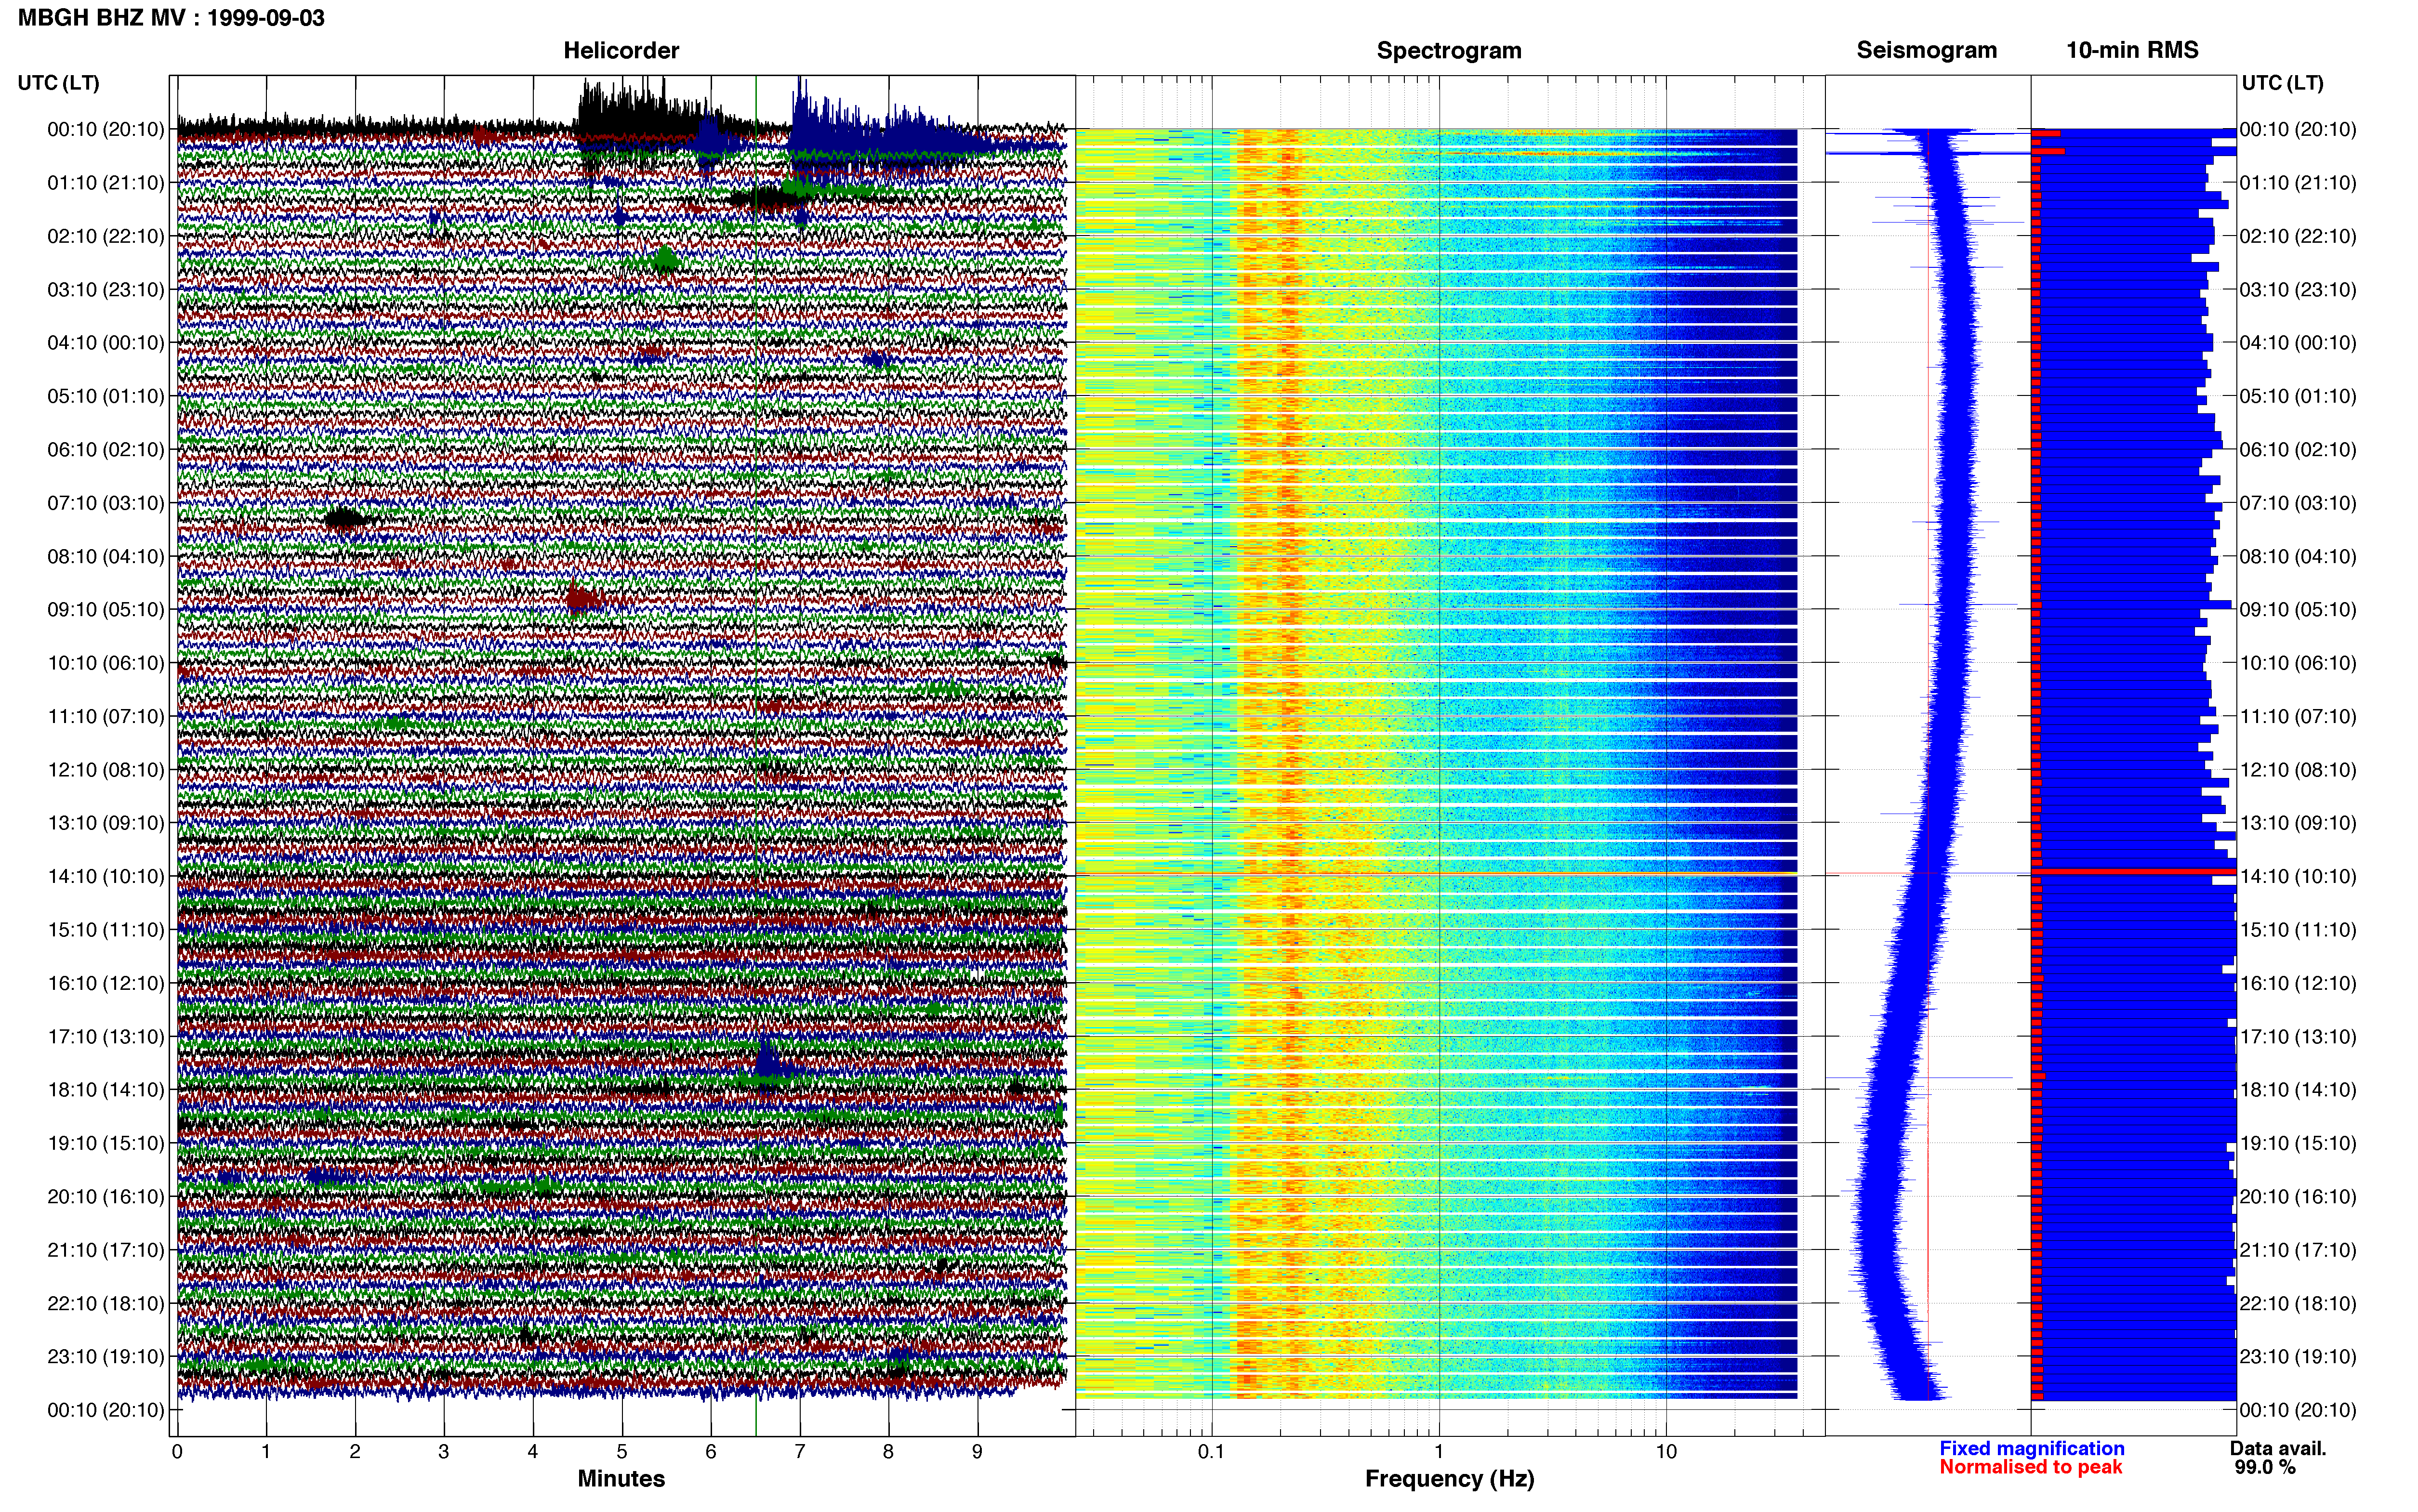Click the 99.0 % data availability value
The width and height of the screenshot is (2418, 1512).
(x=2265, y=1467)
